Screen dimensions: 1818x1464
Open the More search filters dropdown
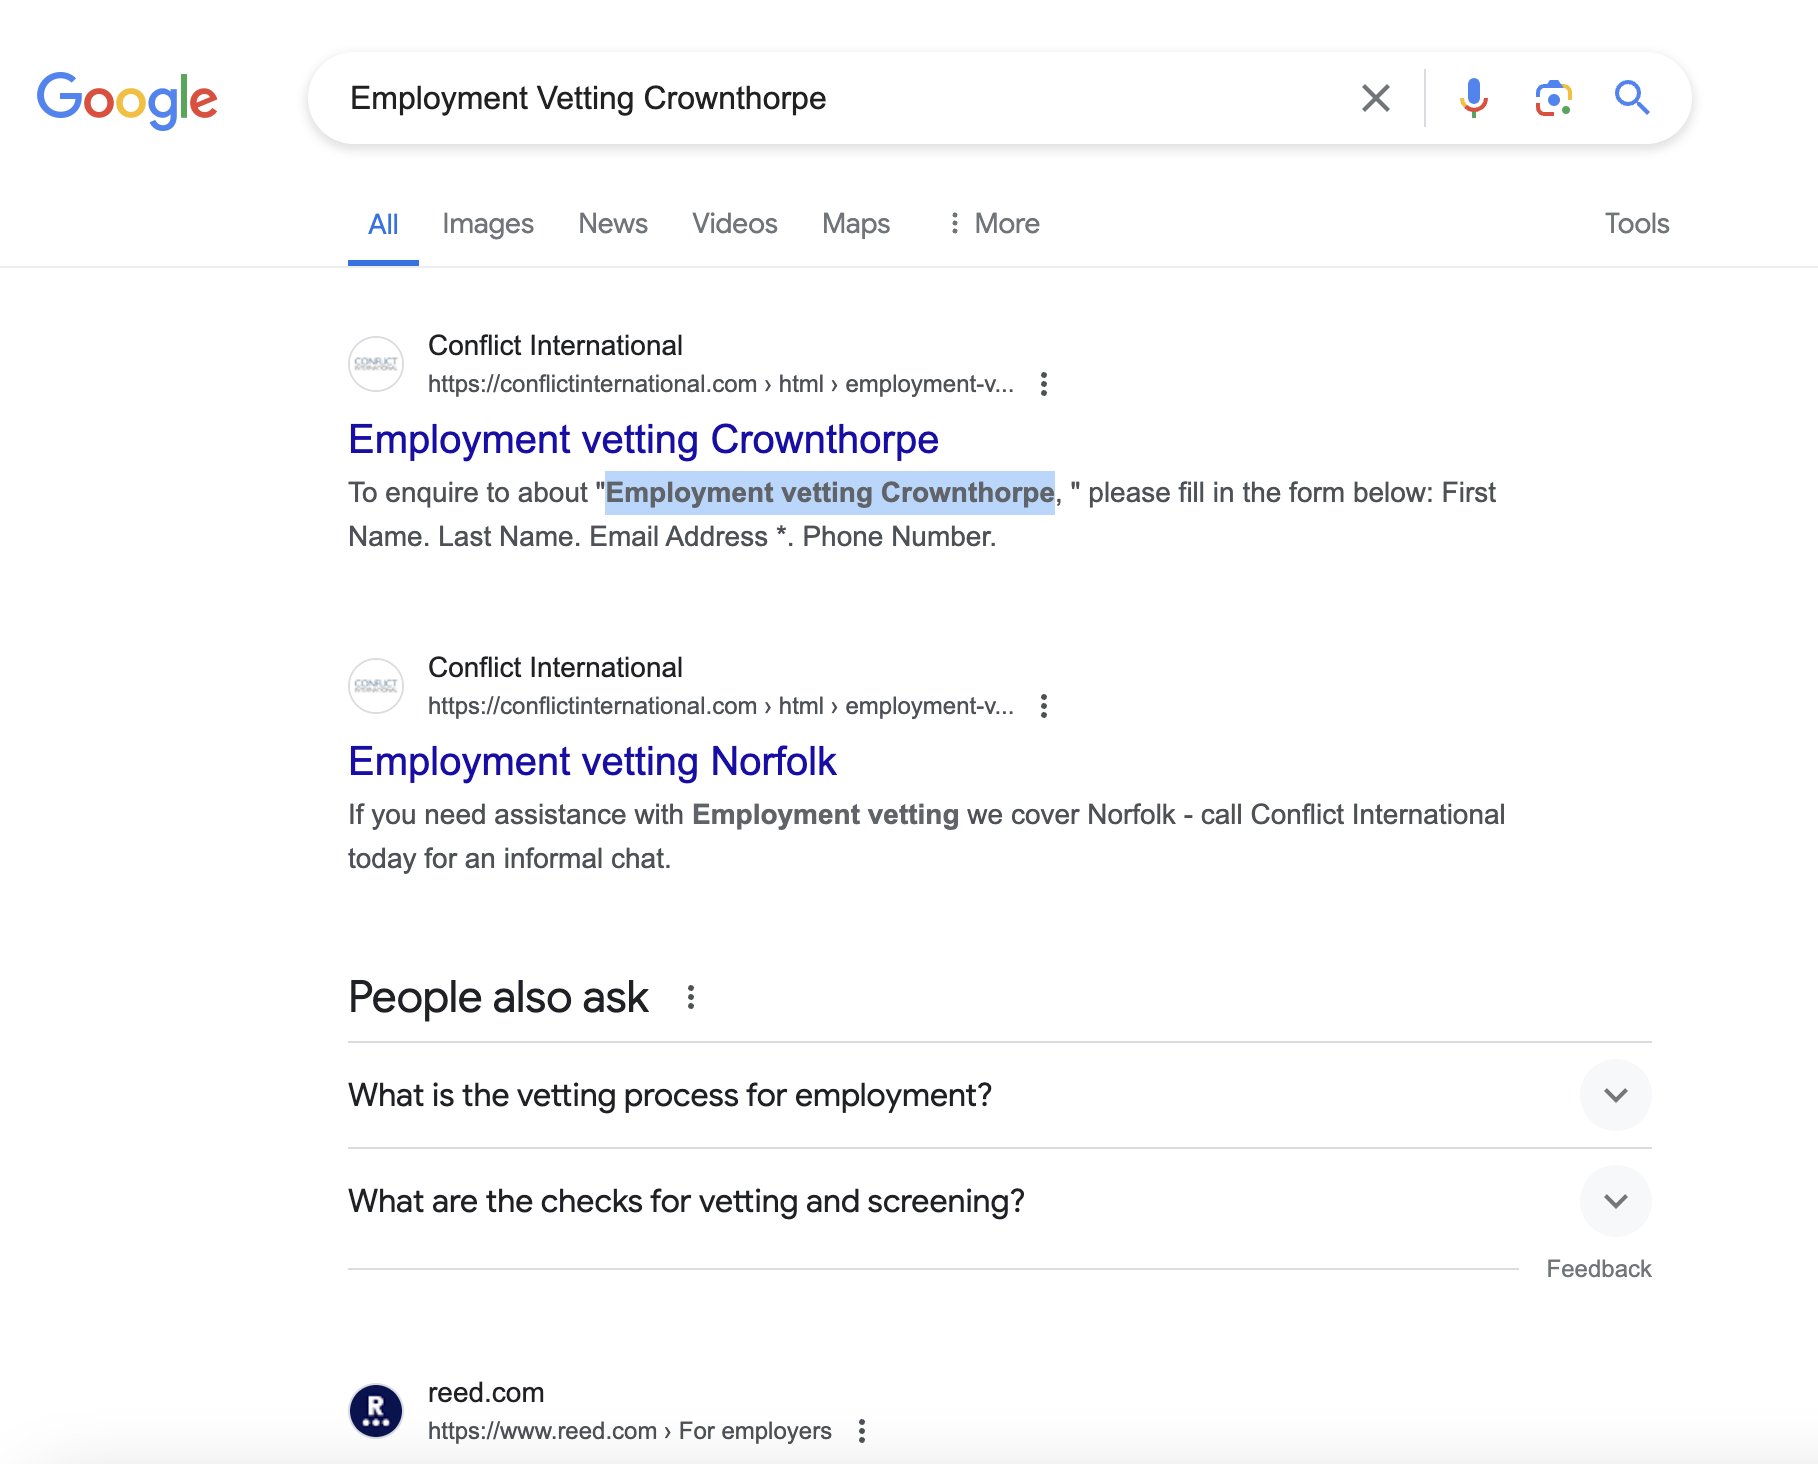[x=994, y=223]
